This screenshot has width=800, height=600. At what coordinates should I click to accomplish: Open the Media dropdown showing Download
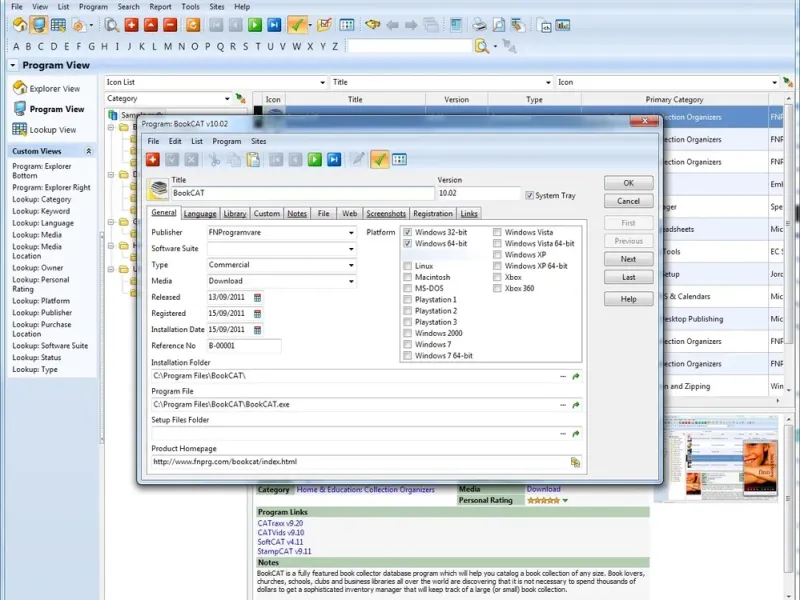point(351,281)
